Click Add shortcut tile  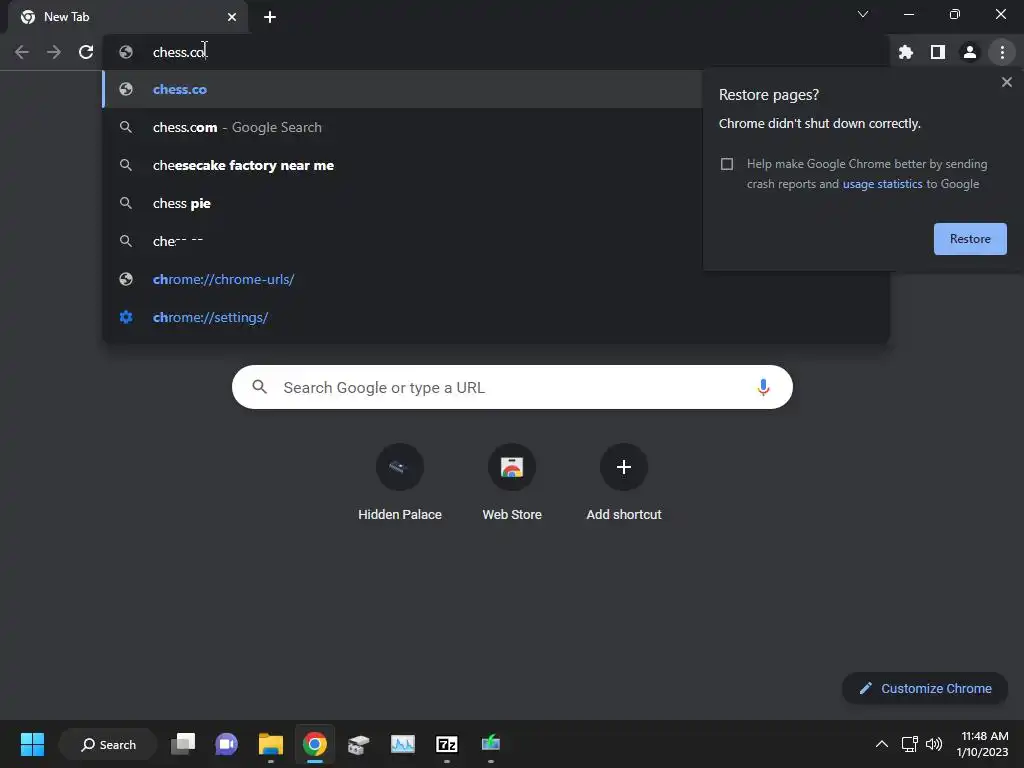coord(624,483)
